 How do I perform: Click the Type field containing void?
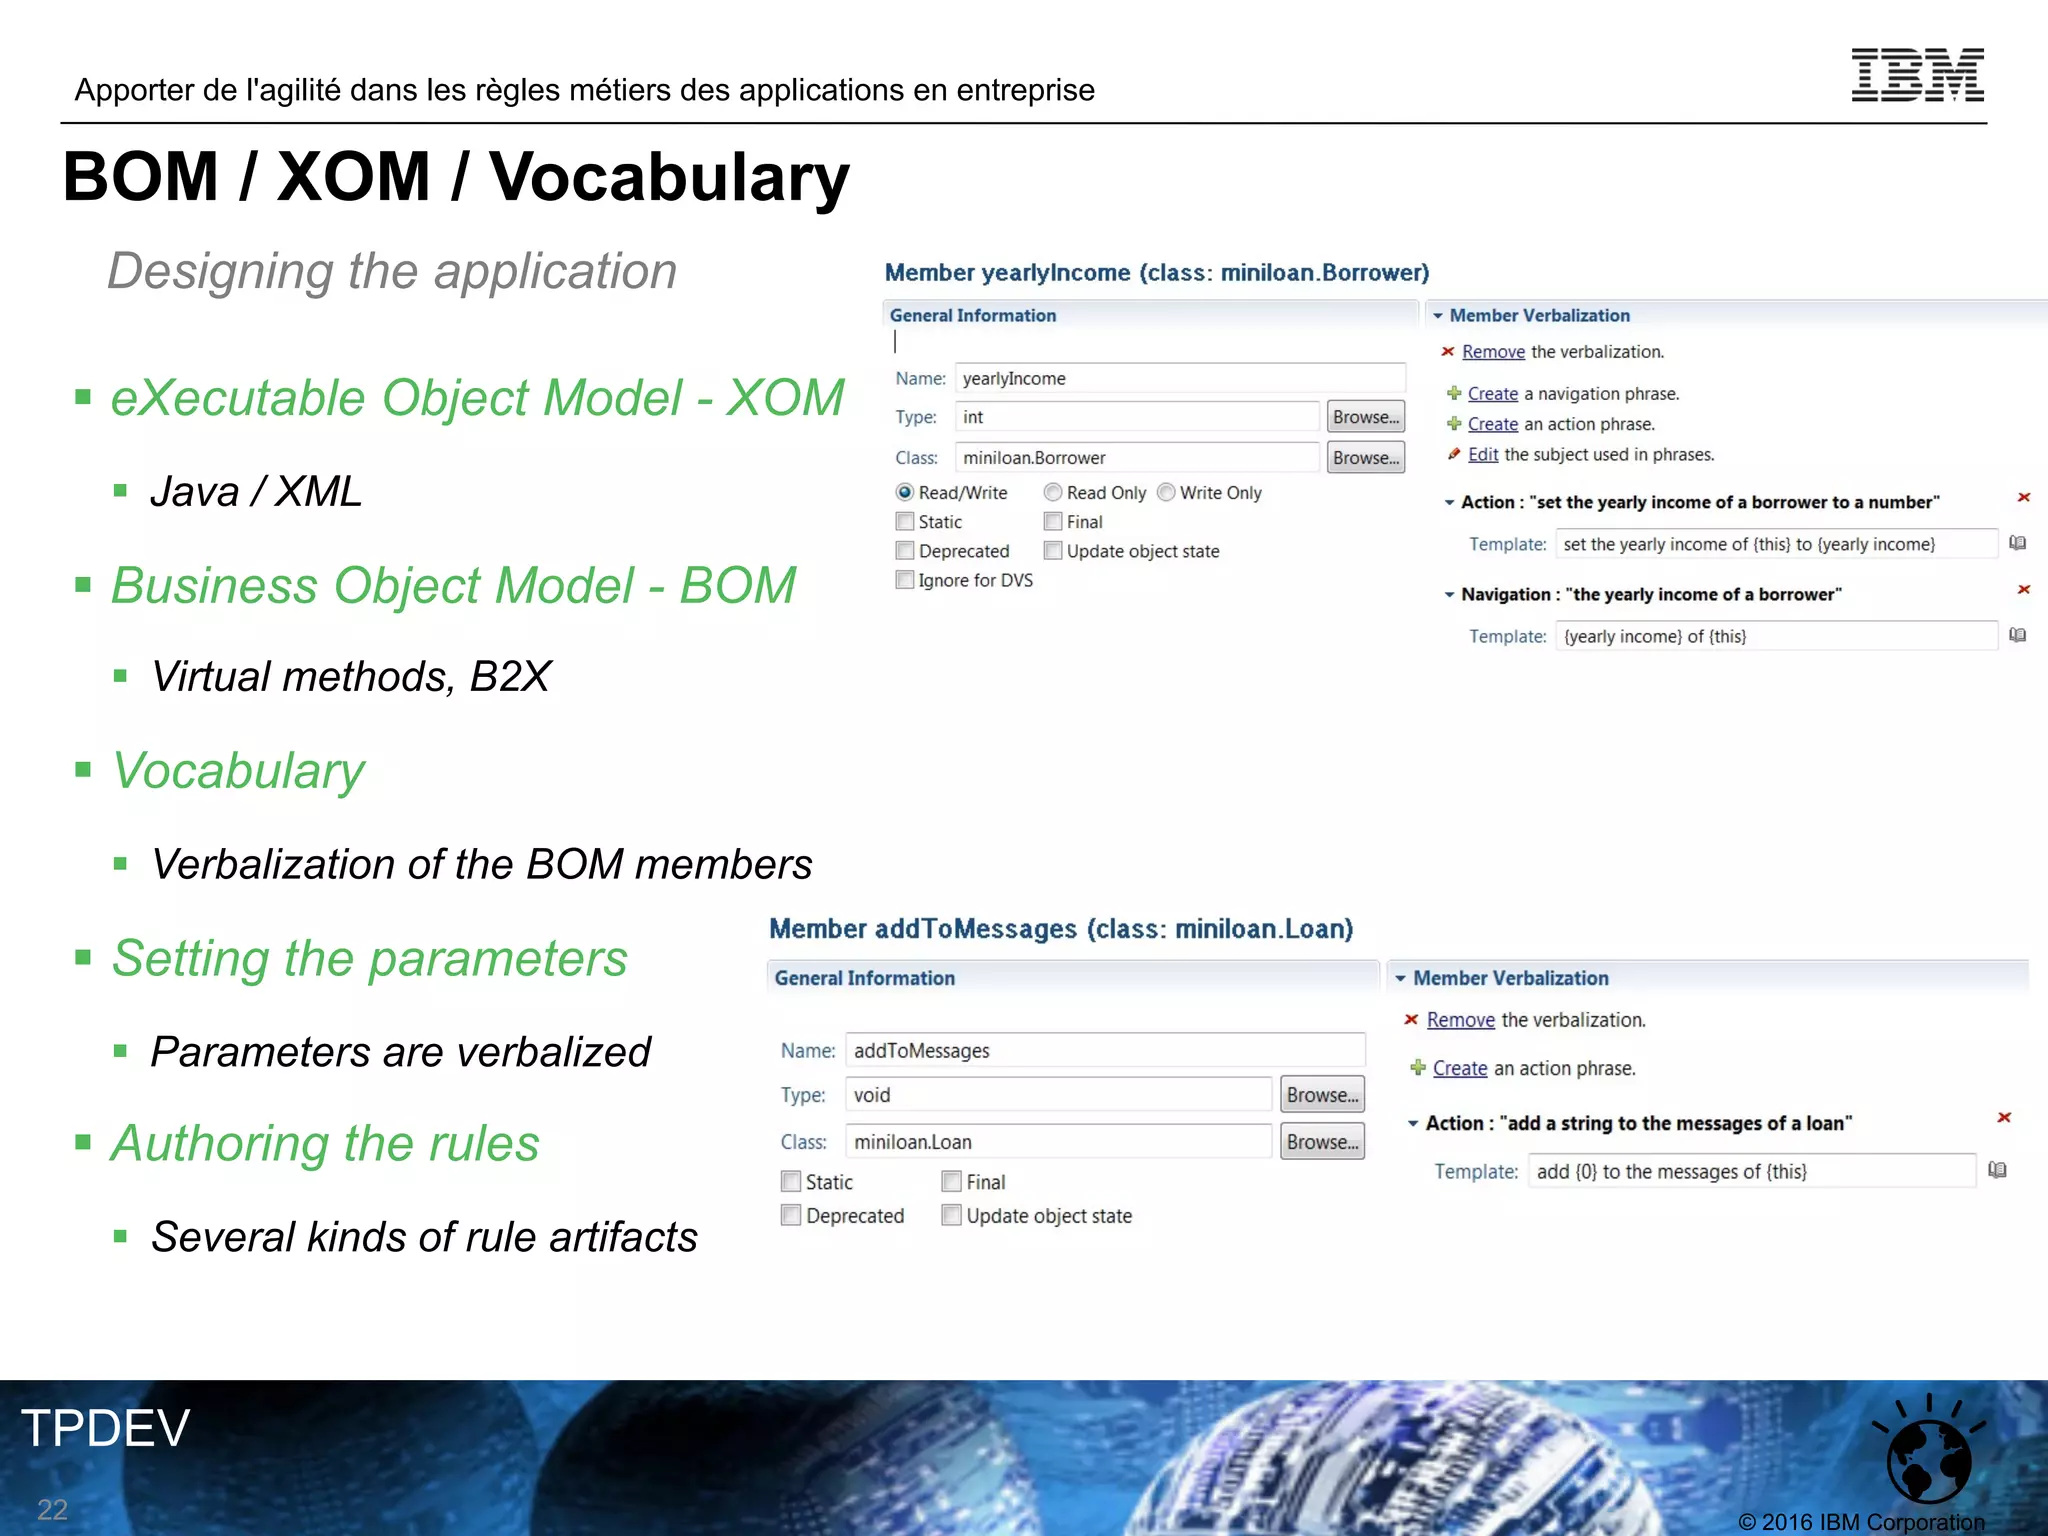pyautogui.click(x=1059, y=1094)
